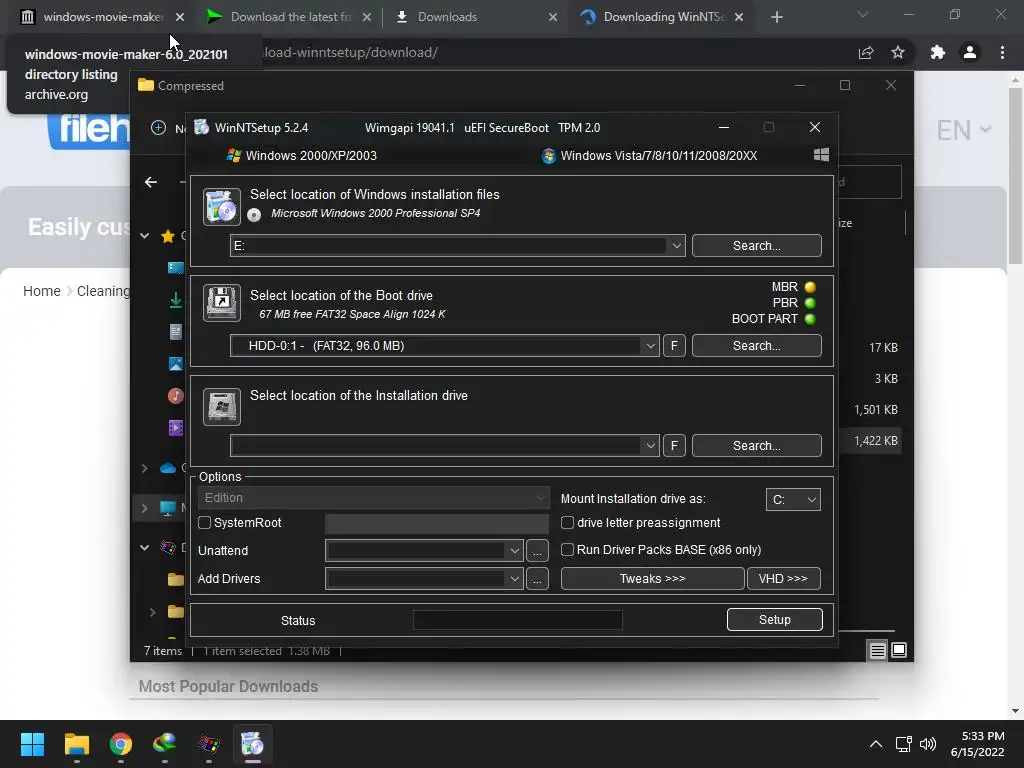The height and width of the screenshot is (768, 1024).
Task: Click the Downloads icon in Explorer sidebar
Action: pyautogui.click(x=176, y=300)
